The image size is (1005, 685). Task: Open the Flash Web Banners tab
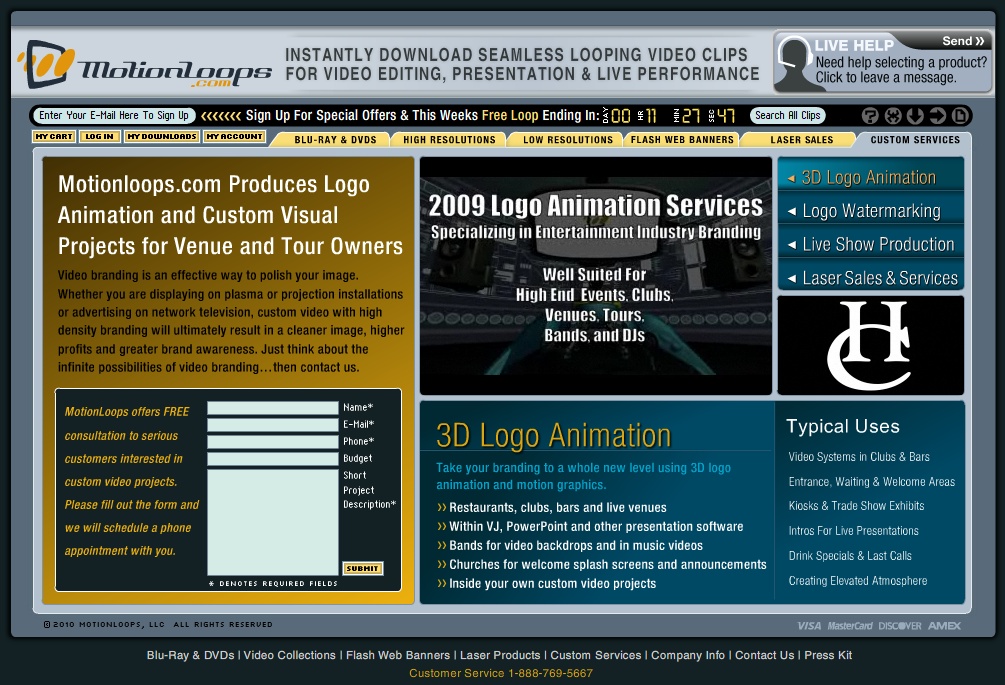[x=682, y=140]
